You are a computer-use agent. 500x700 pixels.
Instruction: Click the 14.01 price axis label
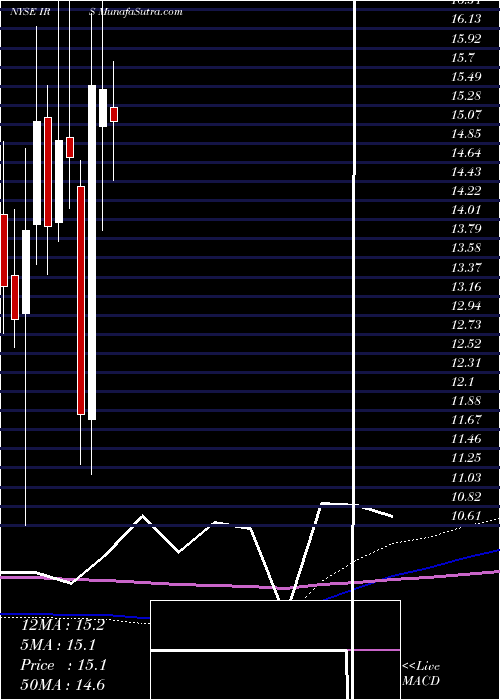[466, 210]
